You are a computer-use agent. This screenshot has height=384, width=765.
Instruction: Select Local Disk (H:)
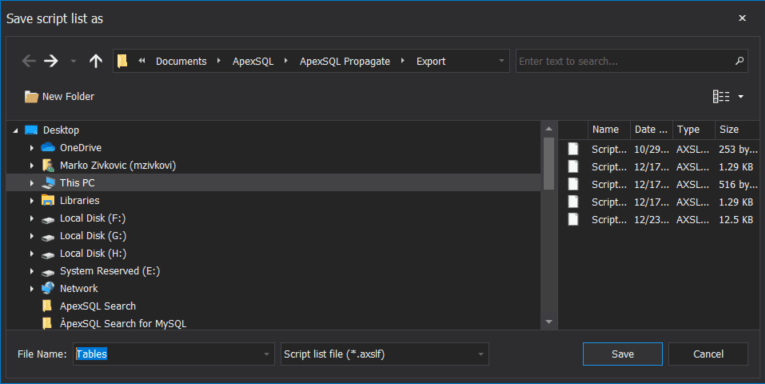coord(93,253)
